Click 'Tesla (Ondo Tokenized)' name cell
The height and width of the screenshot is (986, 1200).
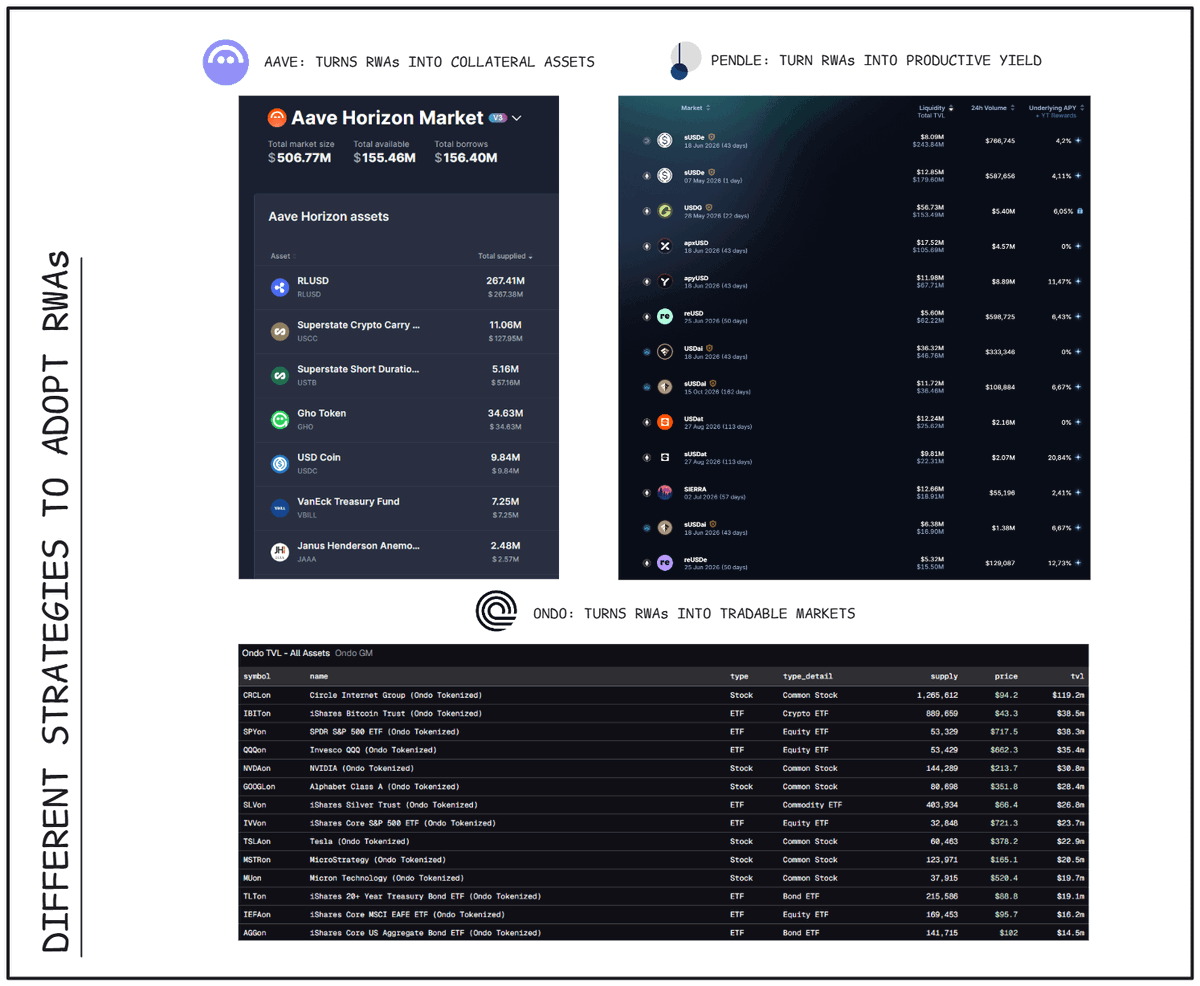tap(359, 841)
